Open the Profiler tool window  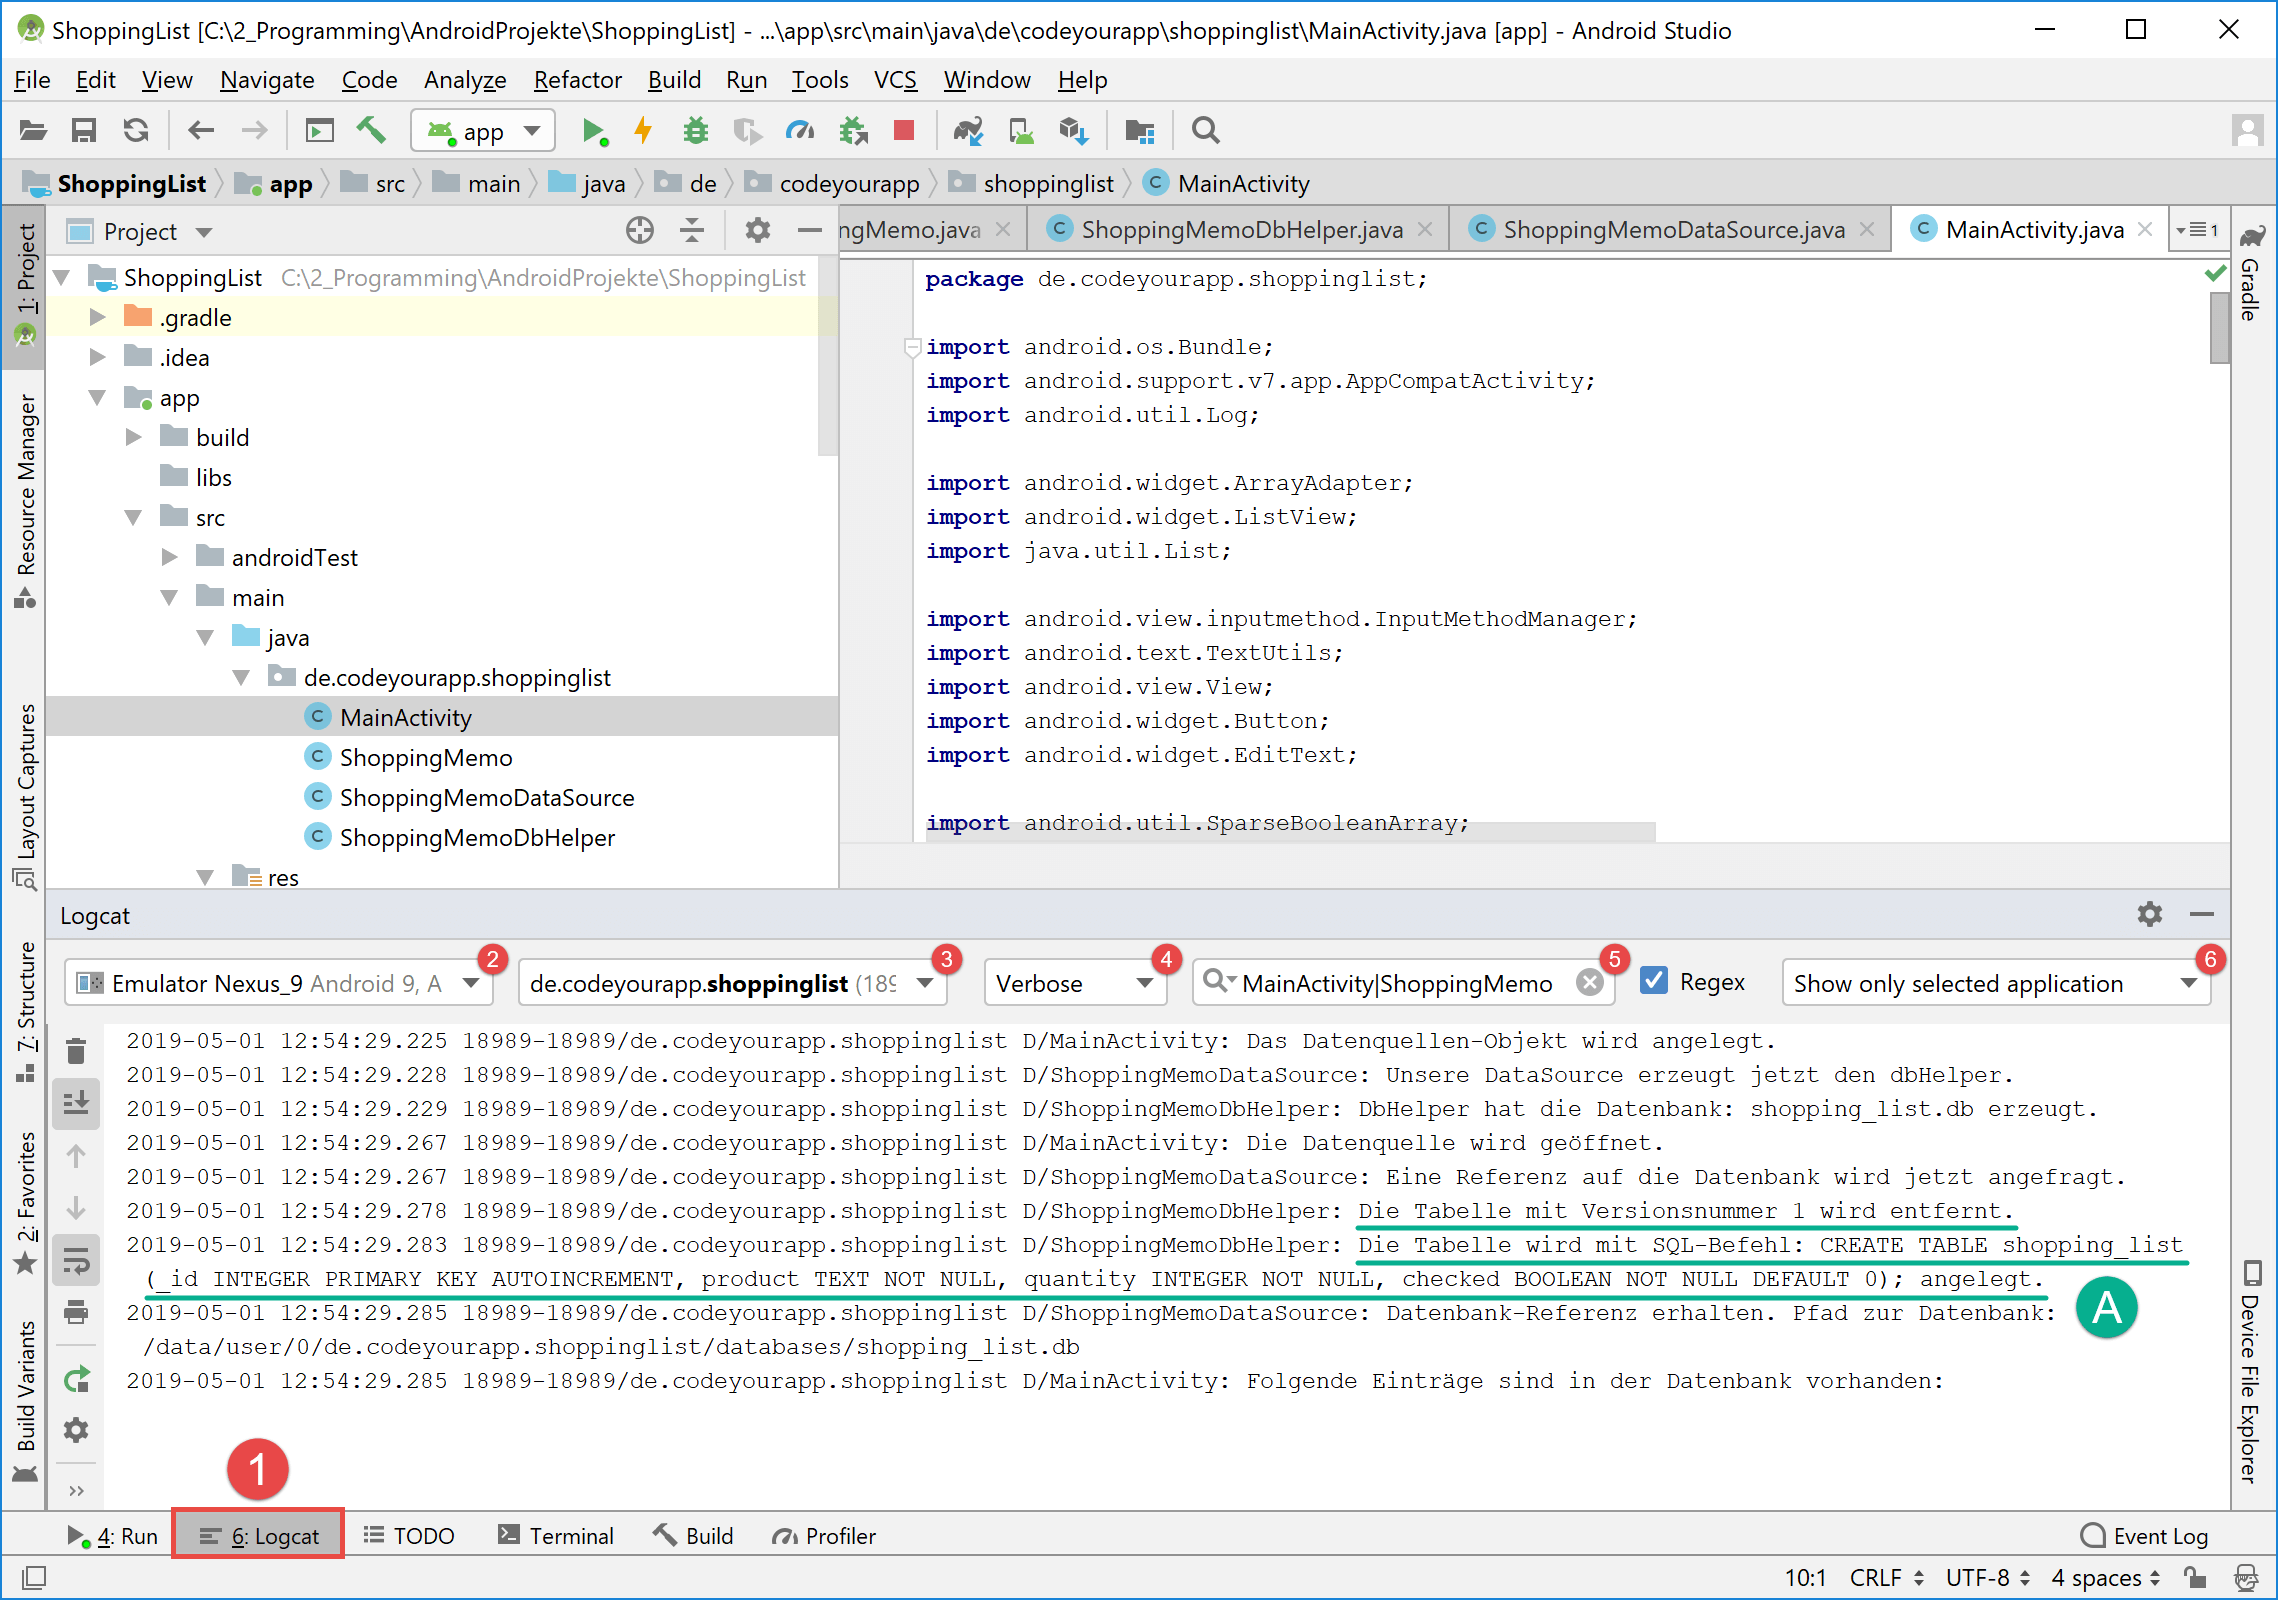click(824, 1535)
